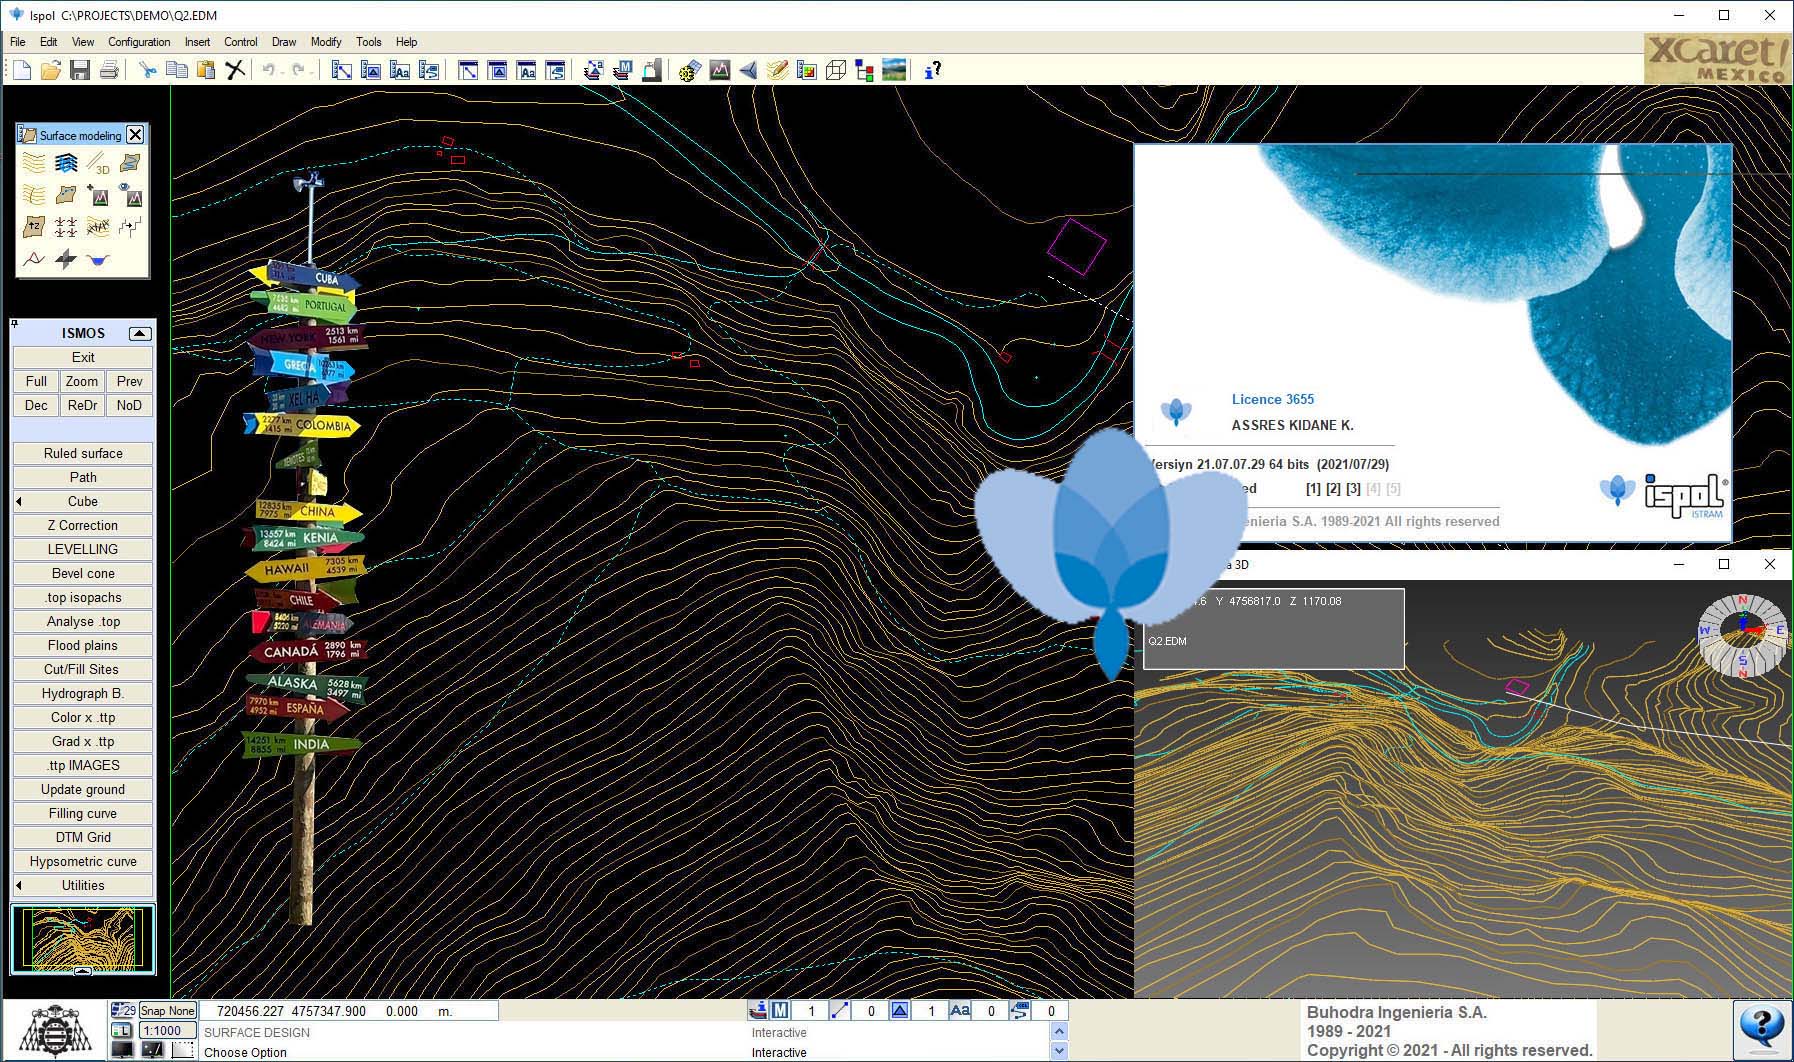Screen dimensions: 1794x1062
Task: Click the 3D lines icon in Surface modeling
Action: click(x=98, y=163)
